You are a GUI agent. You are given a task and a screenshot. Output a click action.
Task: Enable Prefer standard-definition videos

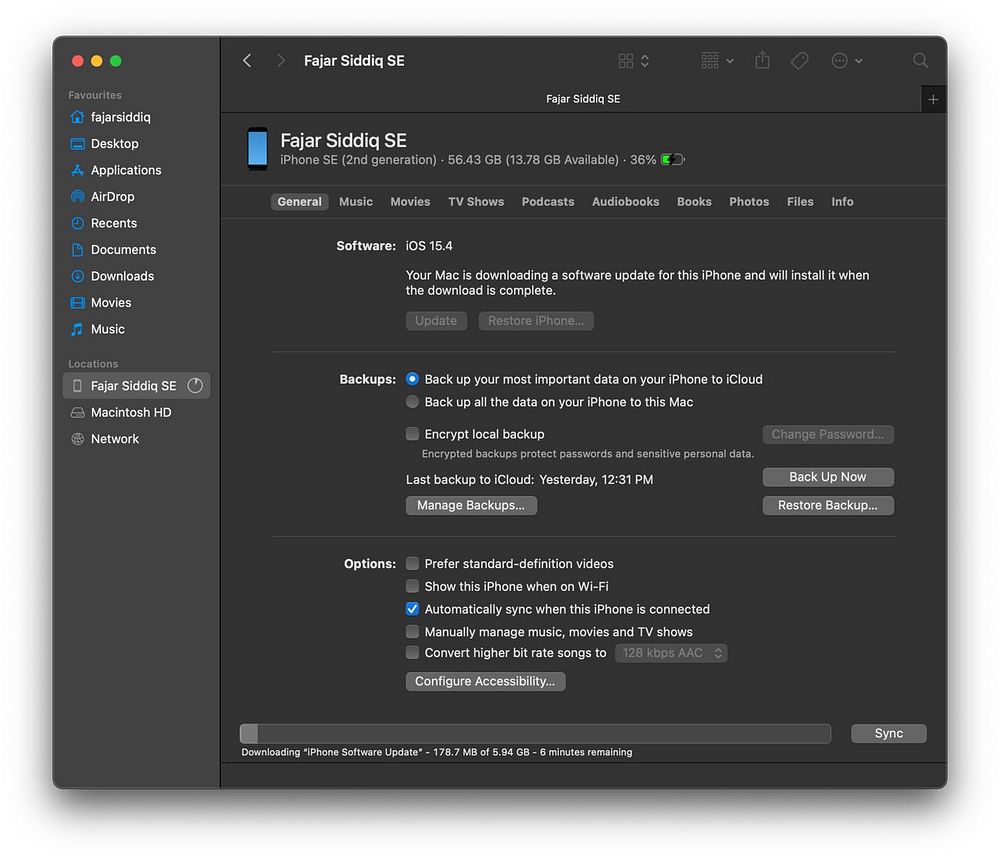pyautogui.click(x=413, y=564)
